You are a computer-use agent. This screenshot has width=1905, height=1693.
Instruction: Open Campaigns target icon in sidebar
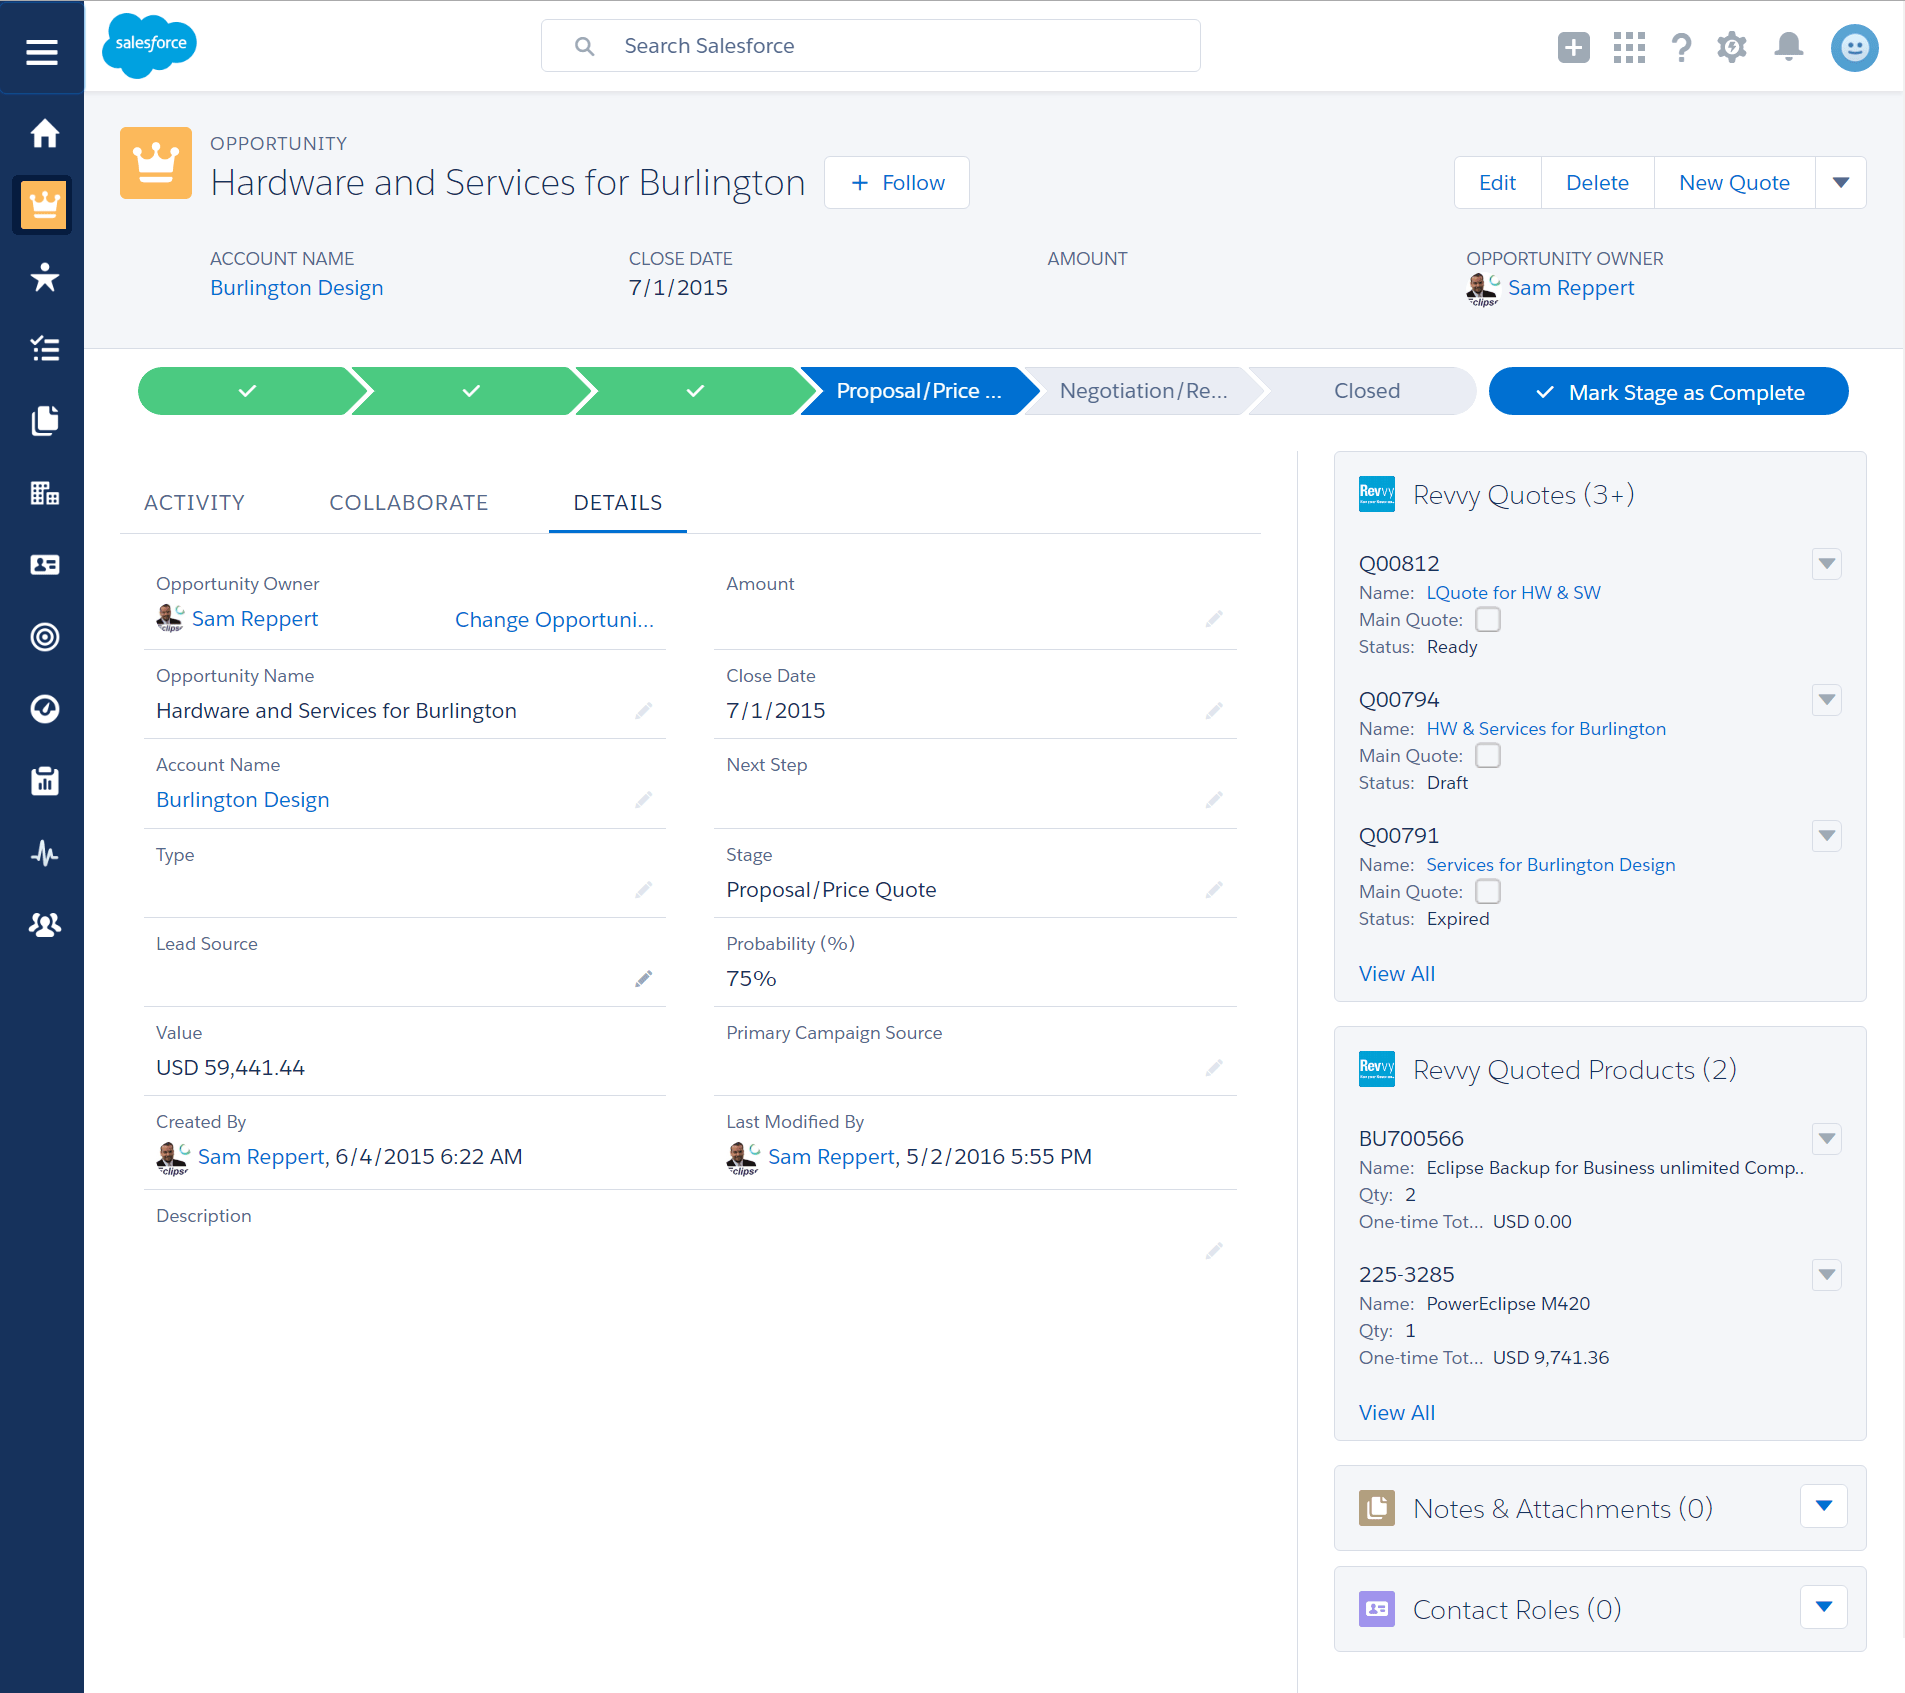[44, 637]
